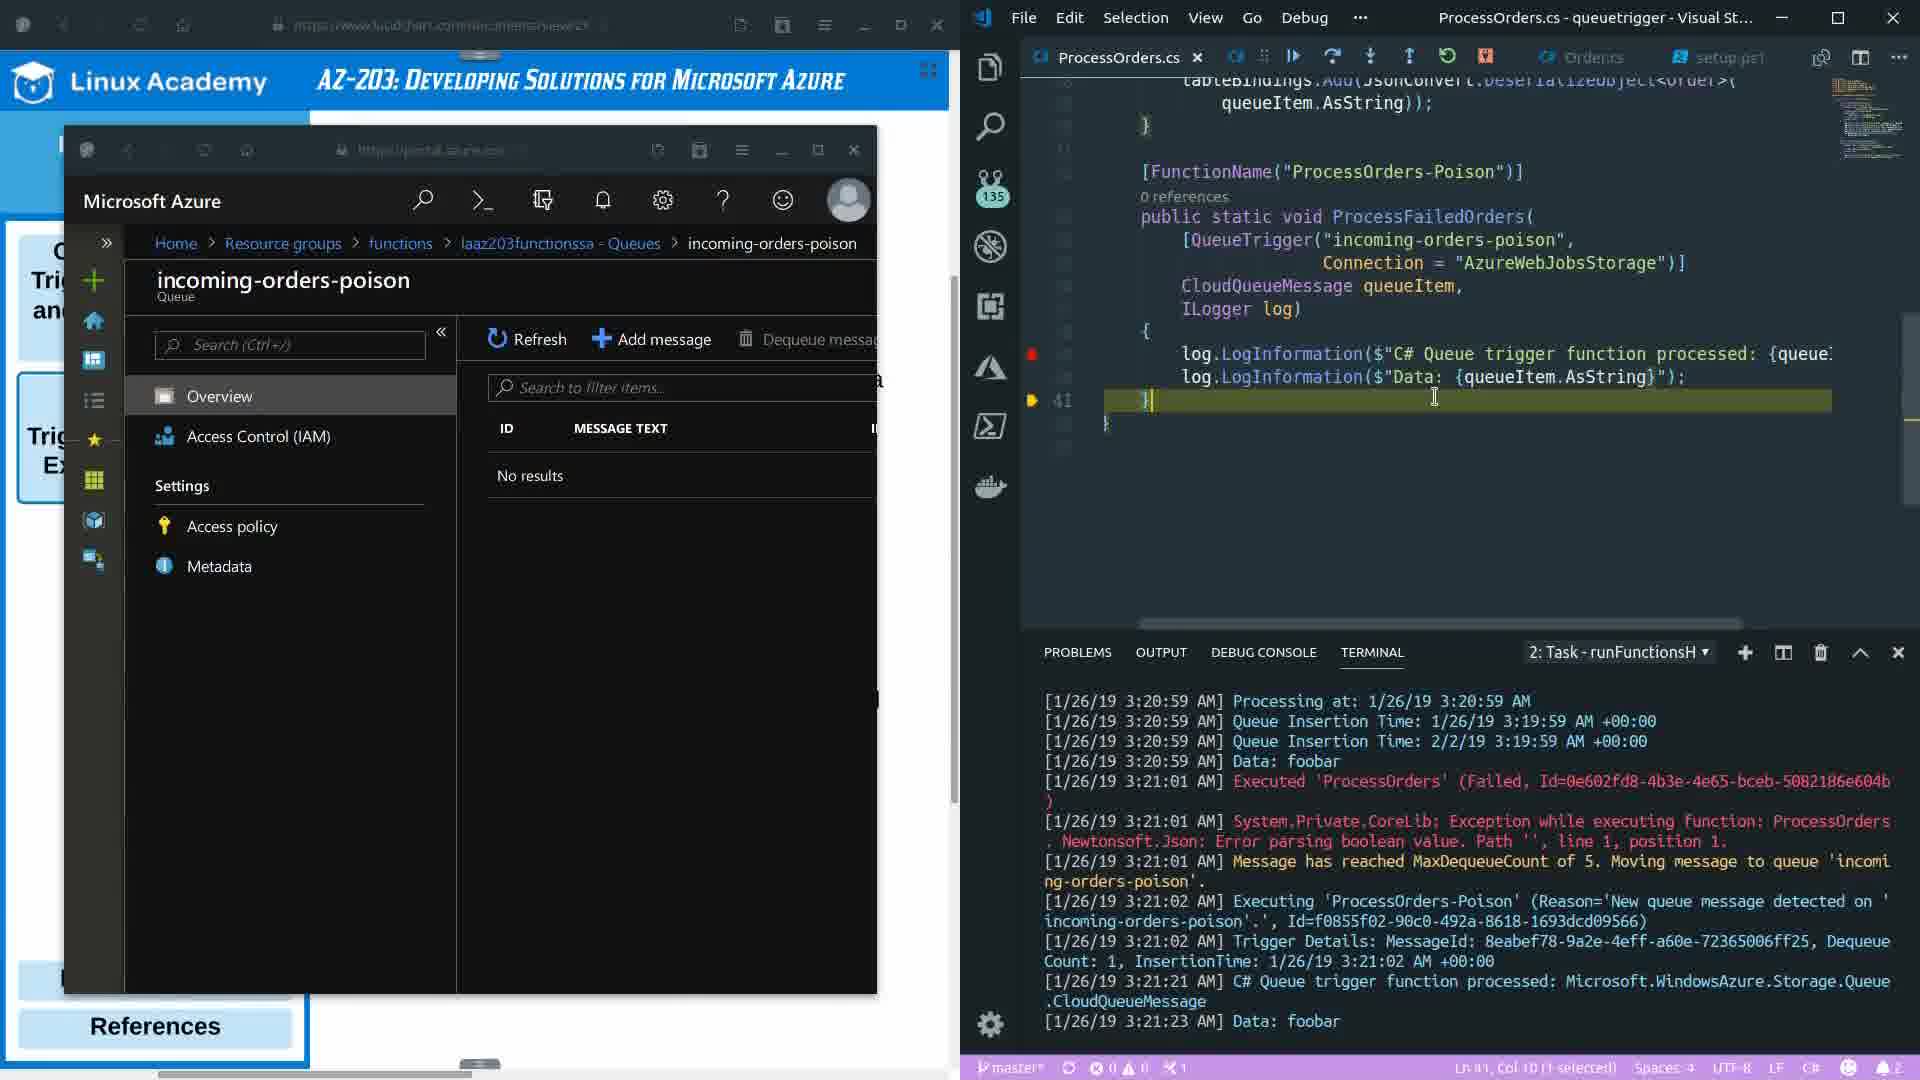
Task: Maximize the terminal panel size chevron
Action: 1860,653
